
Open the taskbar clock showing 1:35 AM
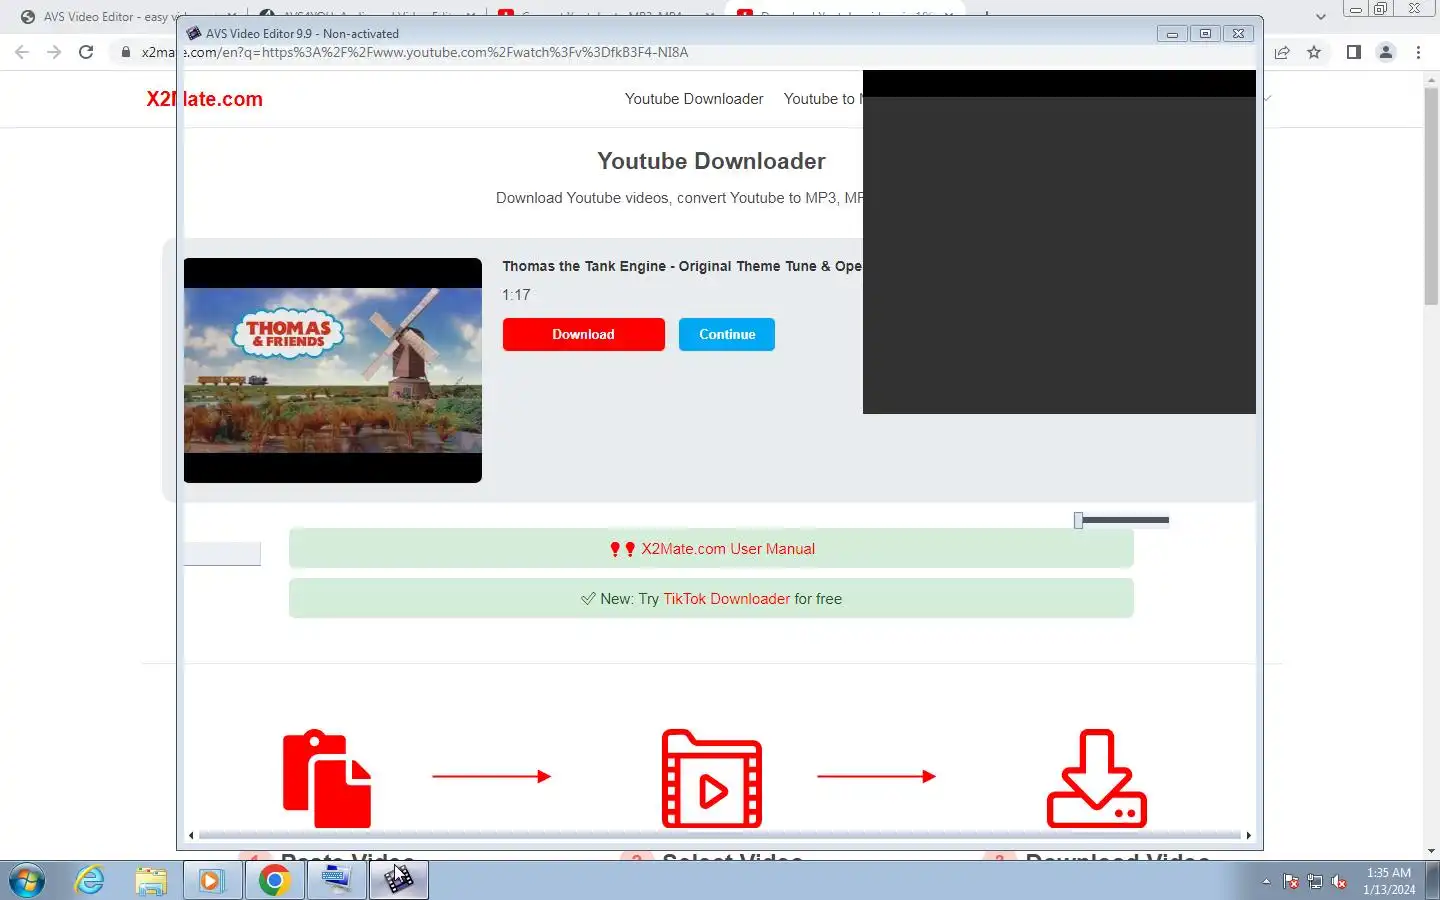[x=1389, y=881]
